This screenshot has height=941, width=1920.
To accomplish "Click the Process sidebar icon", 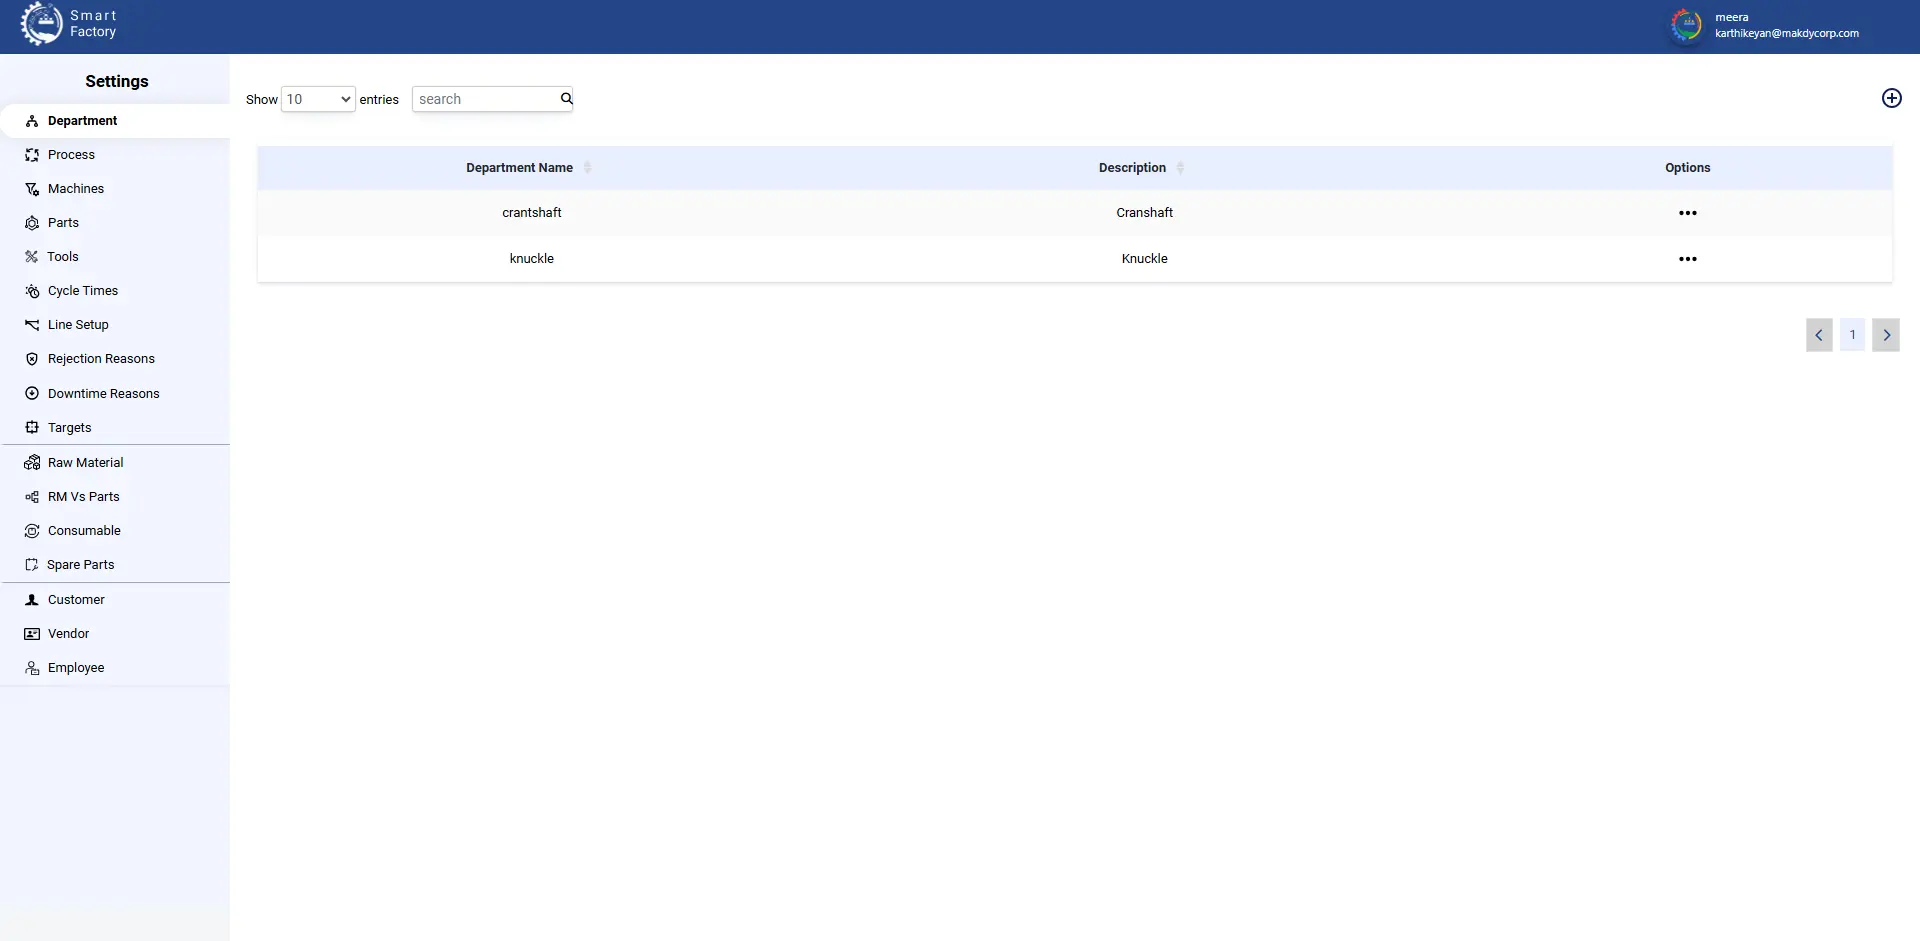I will (32, 155).
